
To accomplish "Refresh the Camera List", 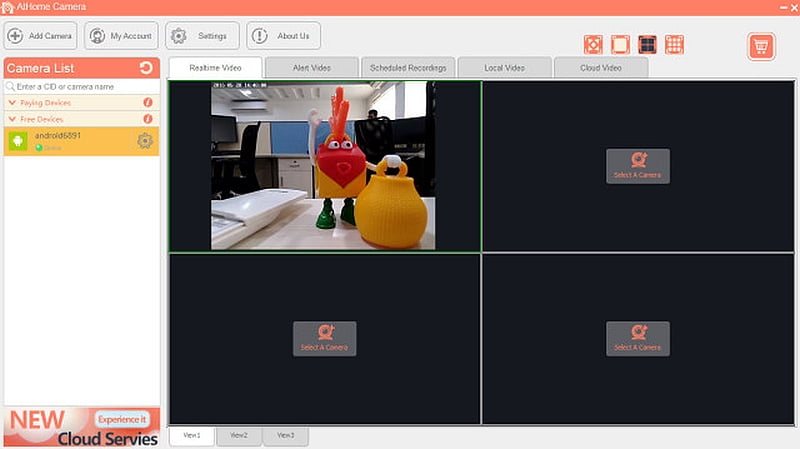I will pyautogui.click(x=146, y=68).
